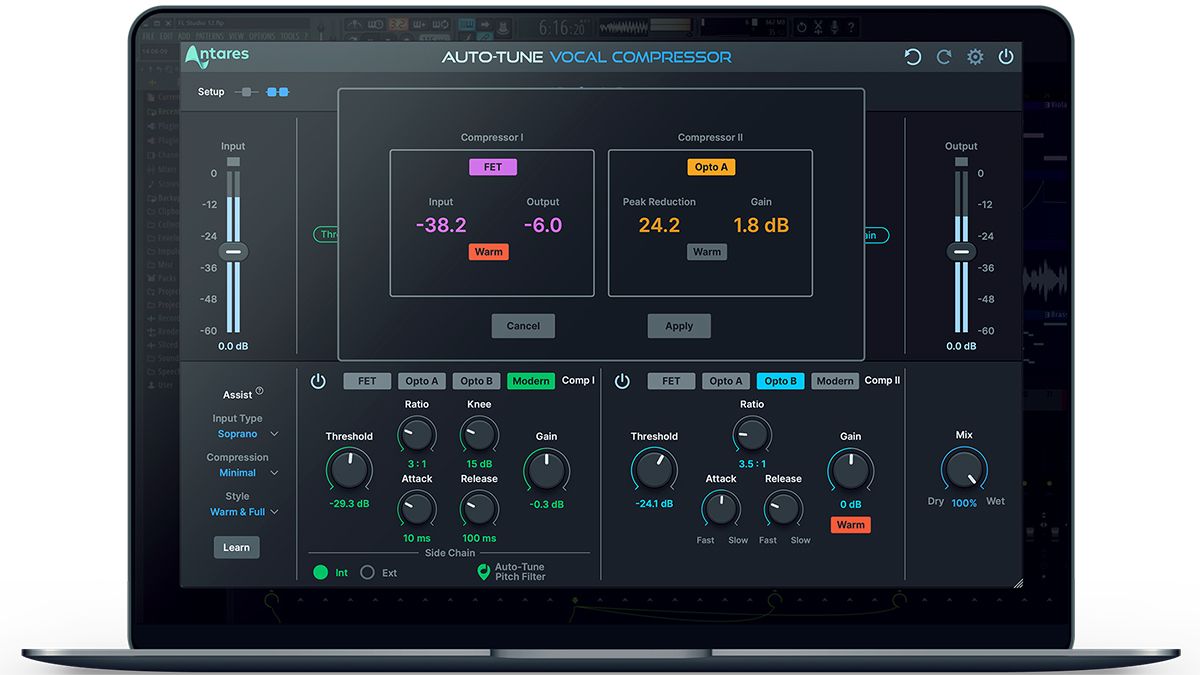Click the Input level fader handle
The height and width of the screenshot is (675, 1200).
tap(233, 252)
